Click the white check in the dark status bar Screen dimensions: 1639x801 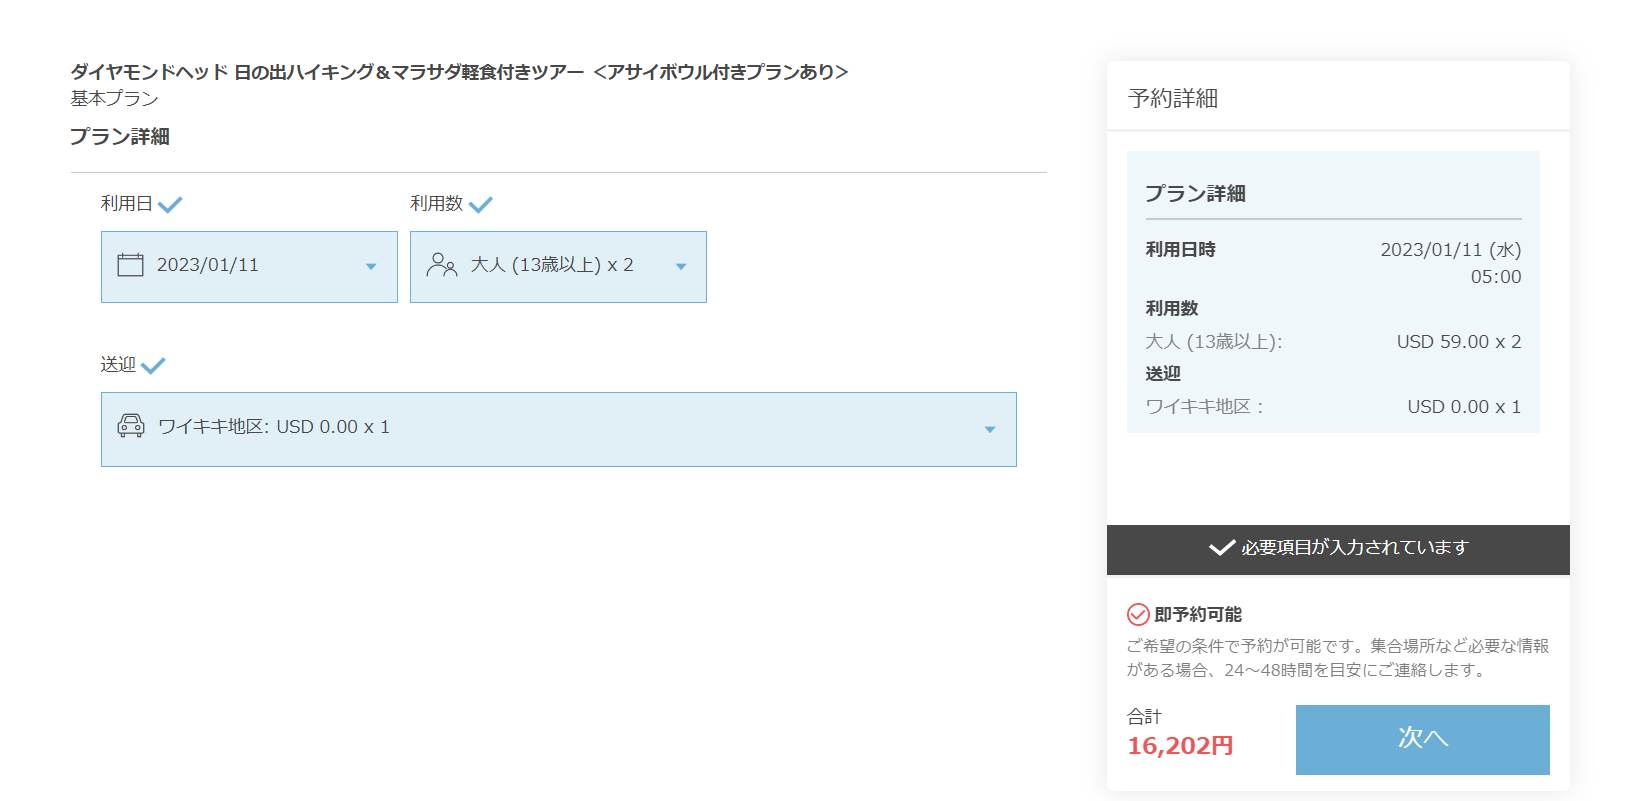click(x=1221, y=548)
